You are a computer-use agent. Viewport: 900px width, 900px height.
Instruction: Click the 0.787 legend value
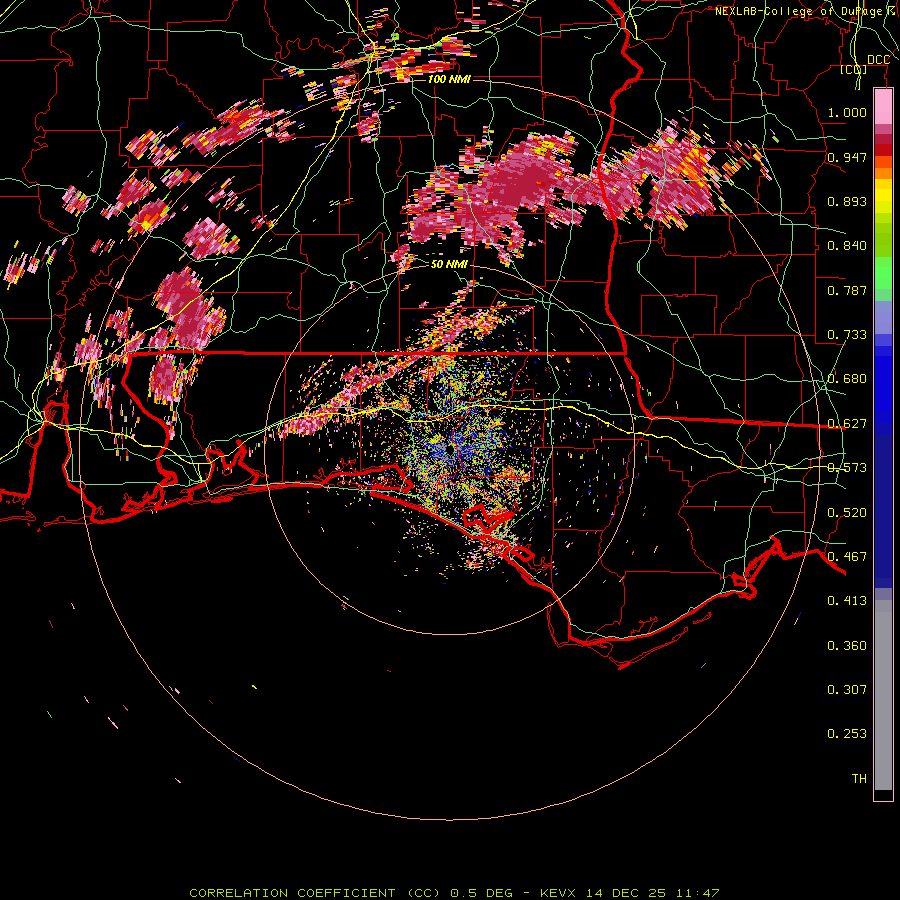click(x=847, y=290)
